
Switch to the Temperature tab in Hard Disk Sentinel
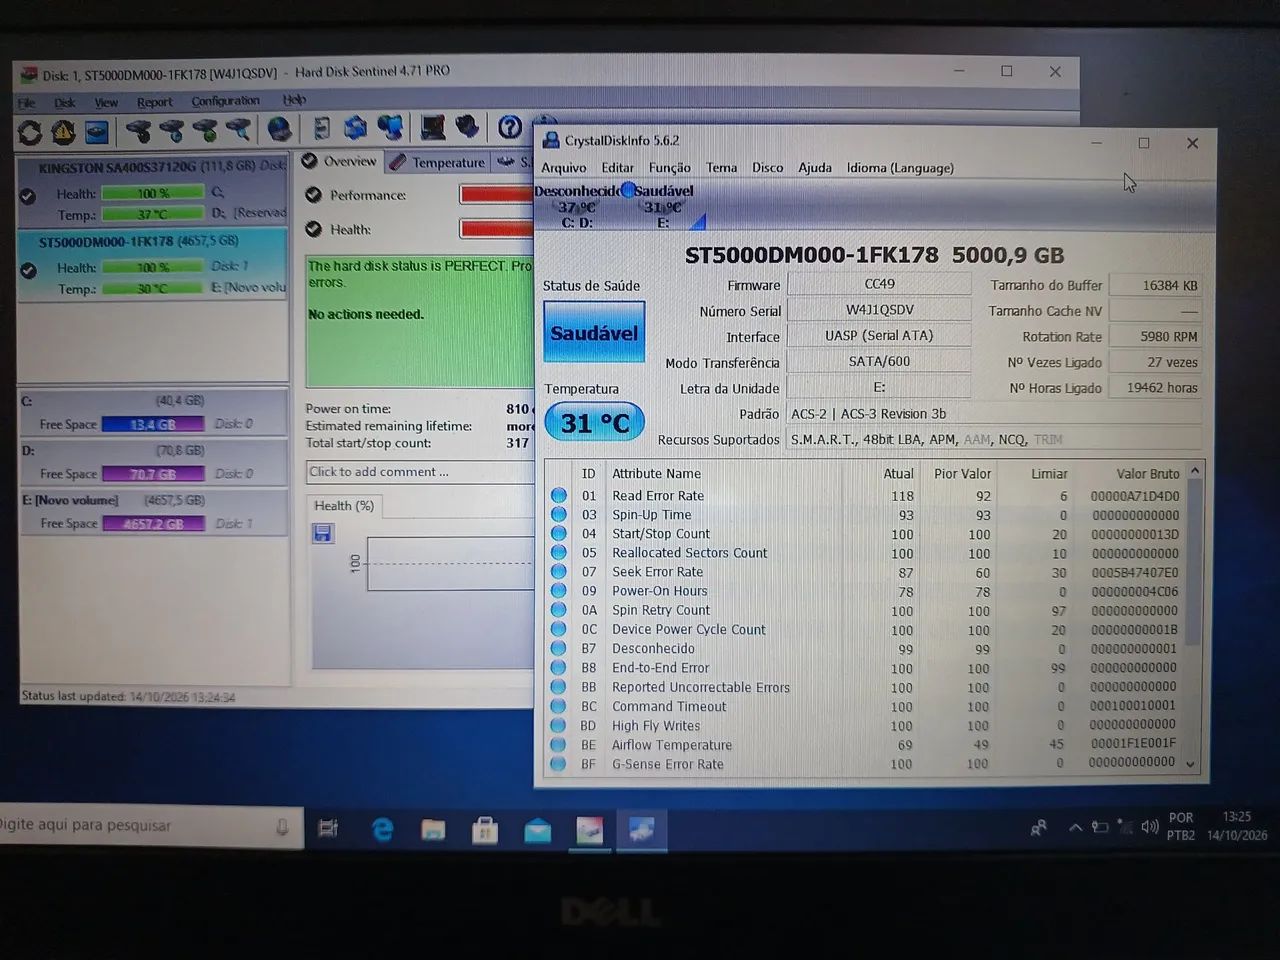click(x=438, y=162)
